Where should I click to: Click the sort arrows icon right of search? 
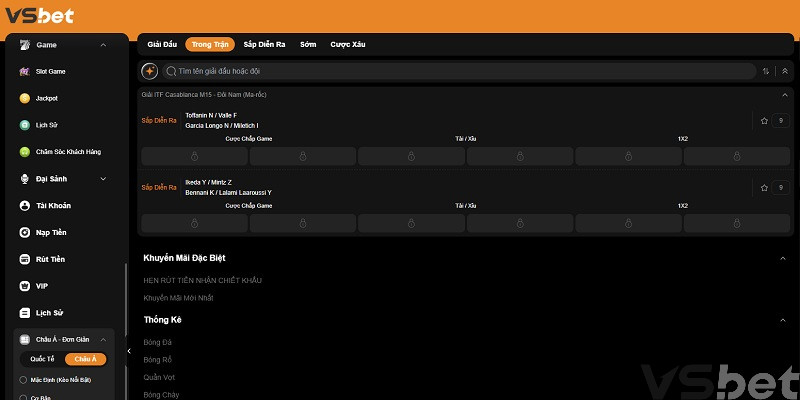point(766,71)
